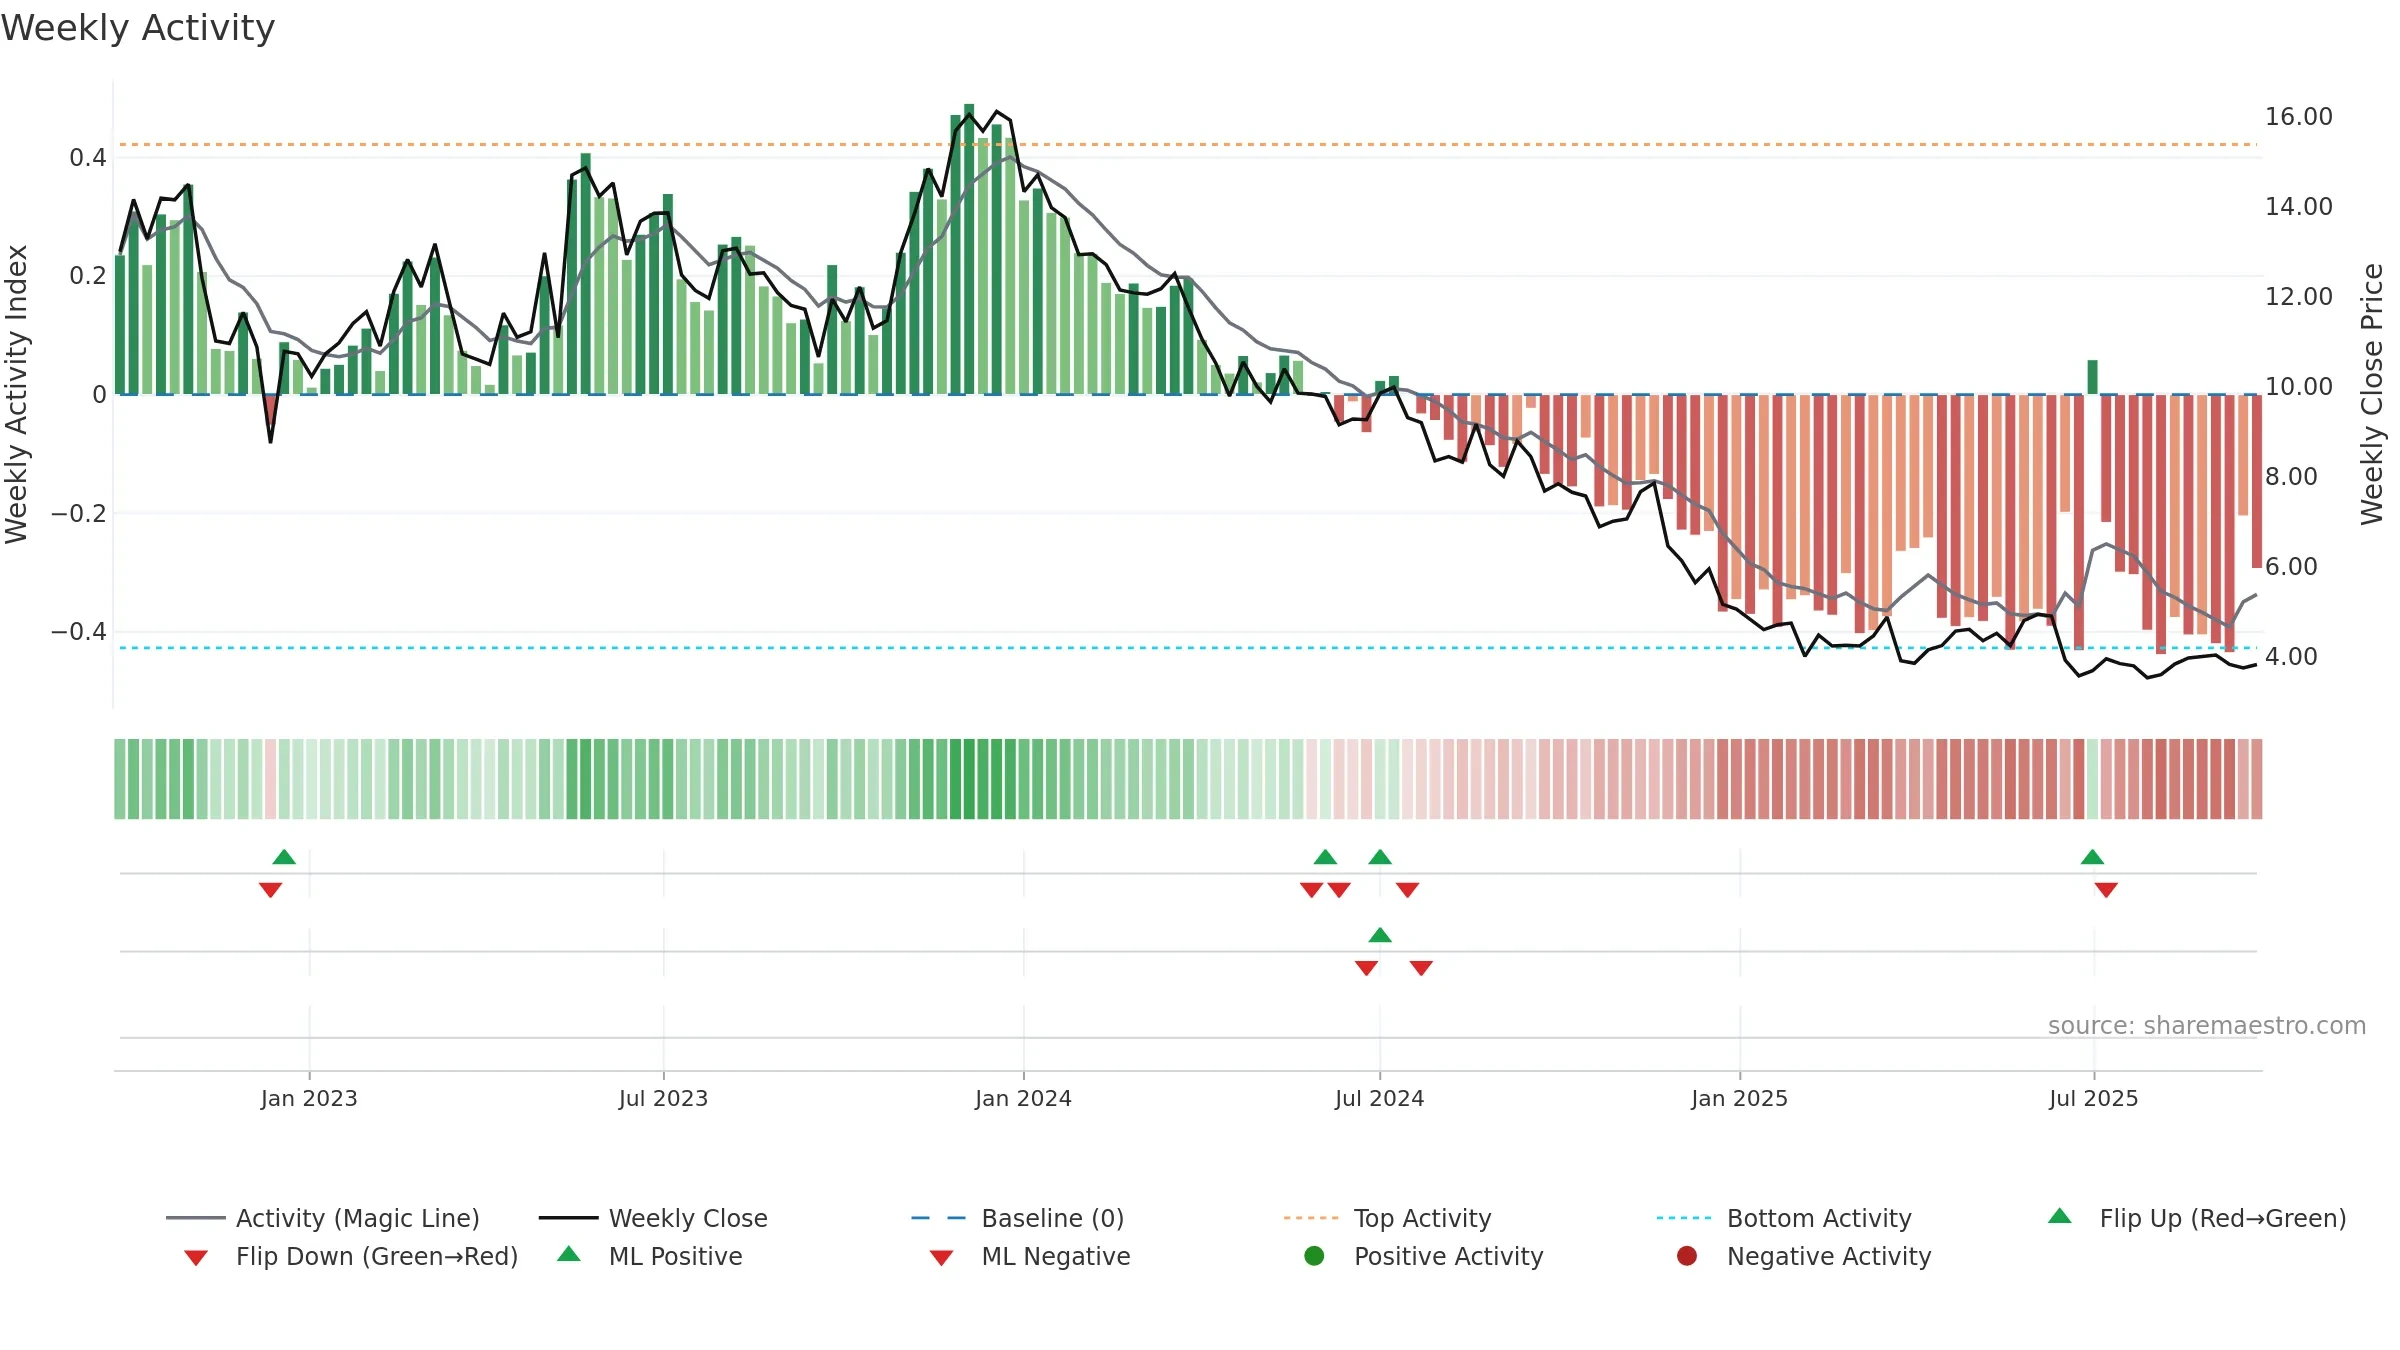The width and height of the screenshot is (2400, 1350).
Task: Click the lone green bar near Jul 2025
Action: click(x=2092, y=377)
